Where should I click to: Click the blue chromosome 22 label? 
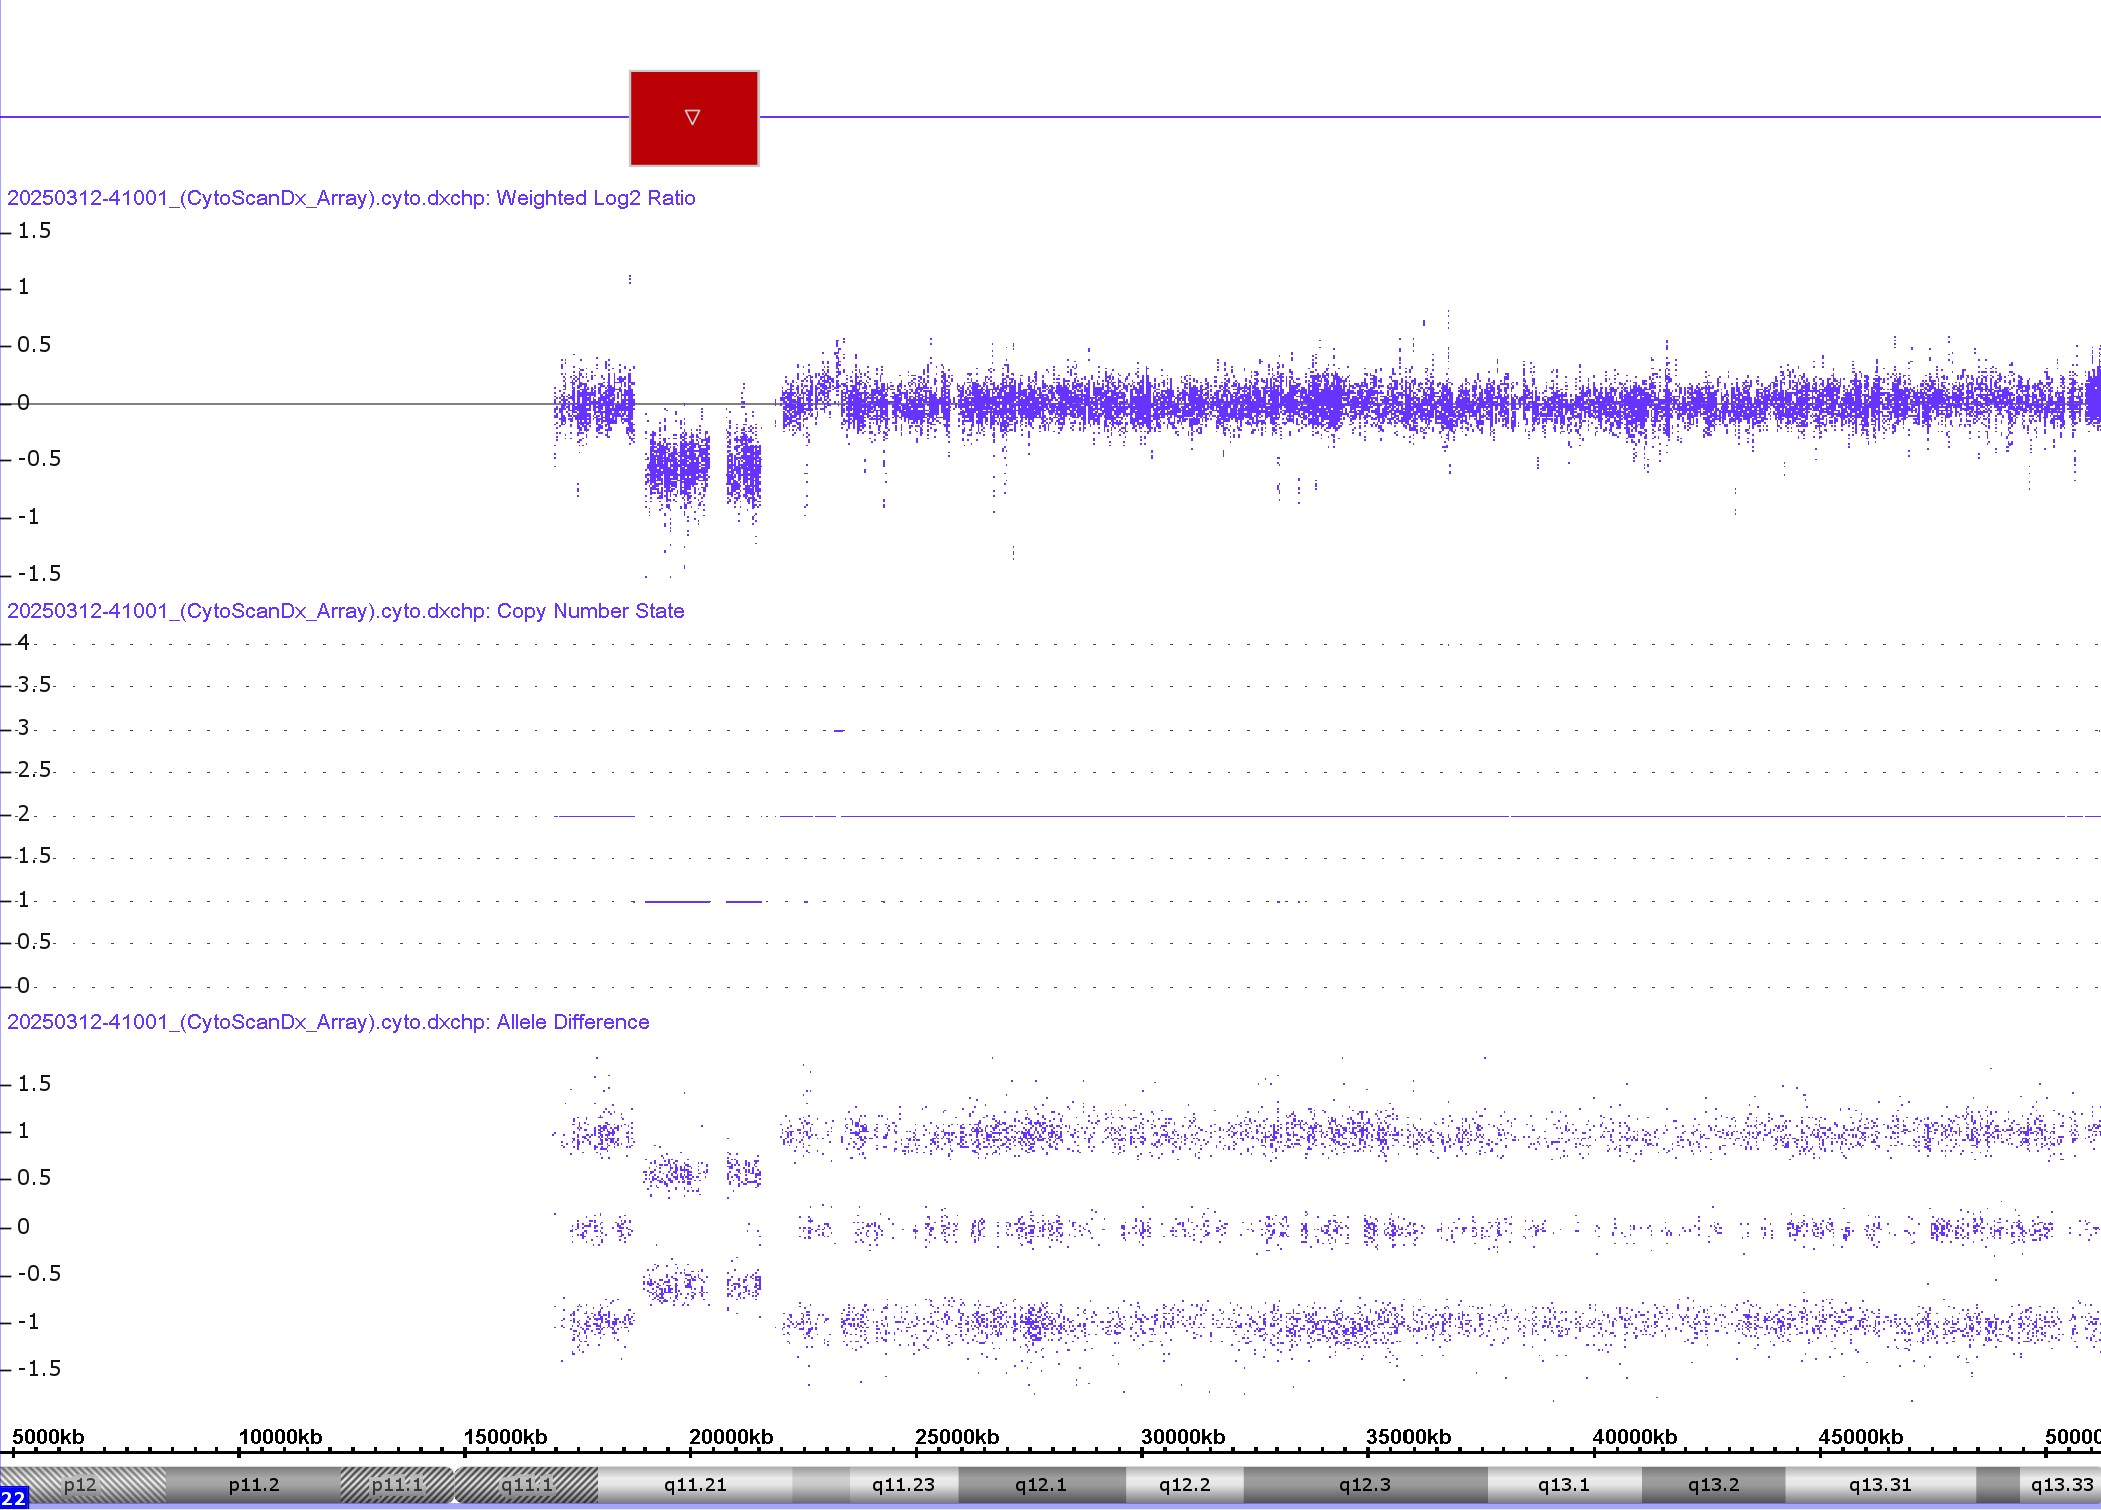coord(13,1498)
